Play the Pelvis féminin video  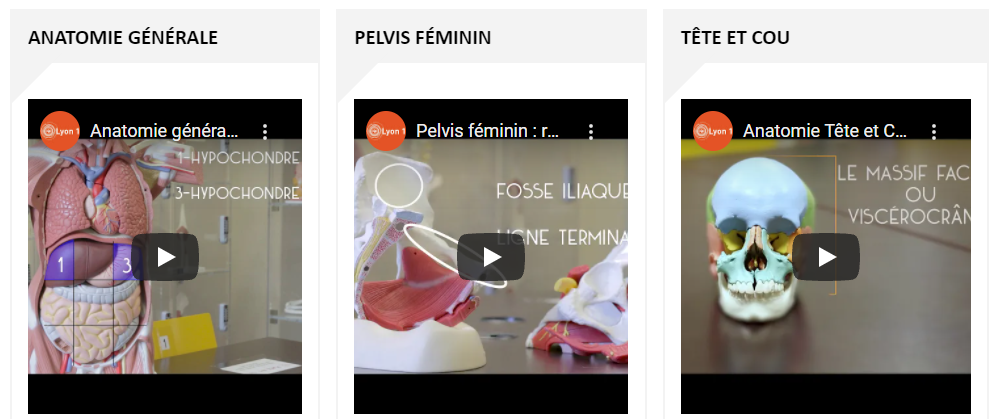click(491, 257)
